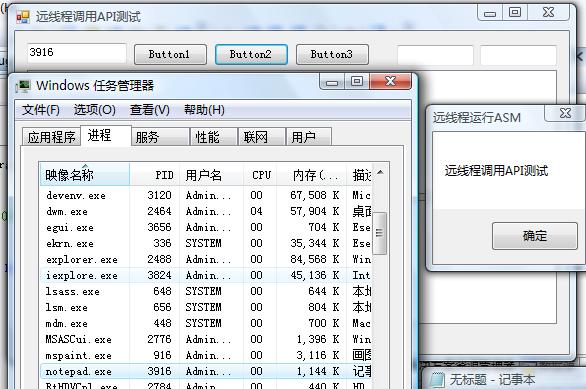Click the 远线程调用API测试 message text
The image size is (586, 389).
click(x=496, y=171)
